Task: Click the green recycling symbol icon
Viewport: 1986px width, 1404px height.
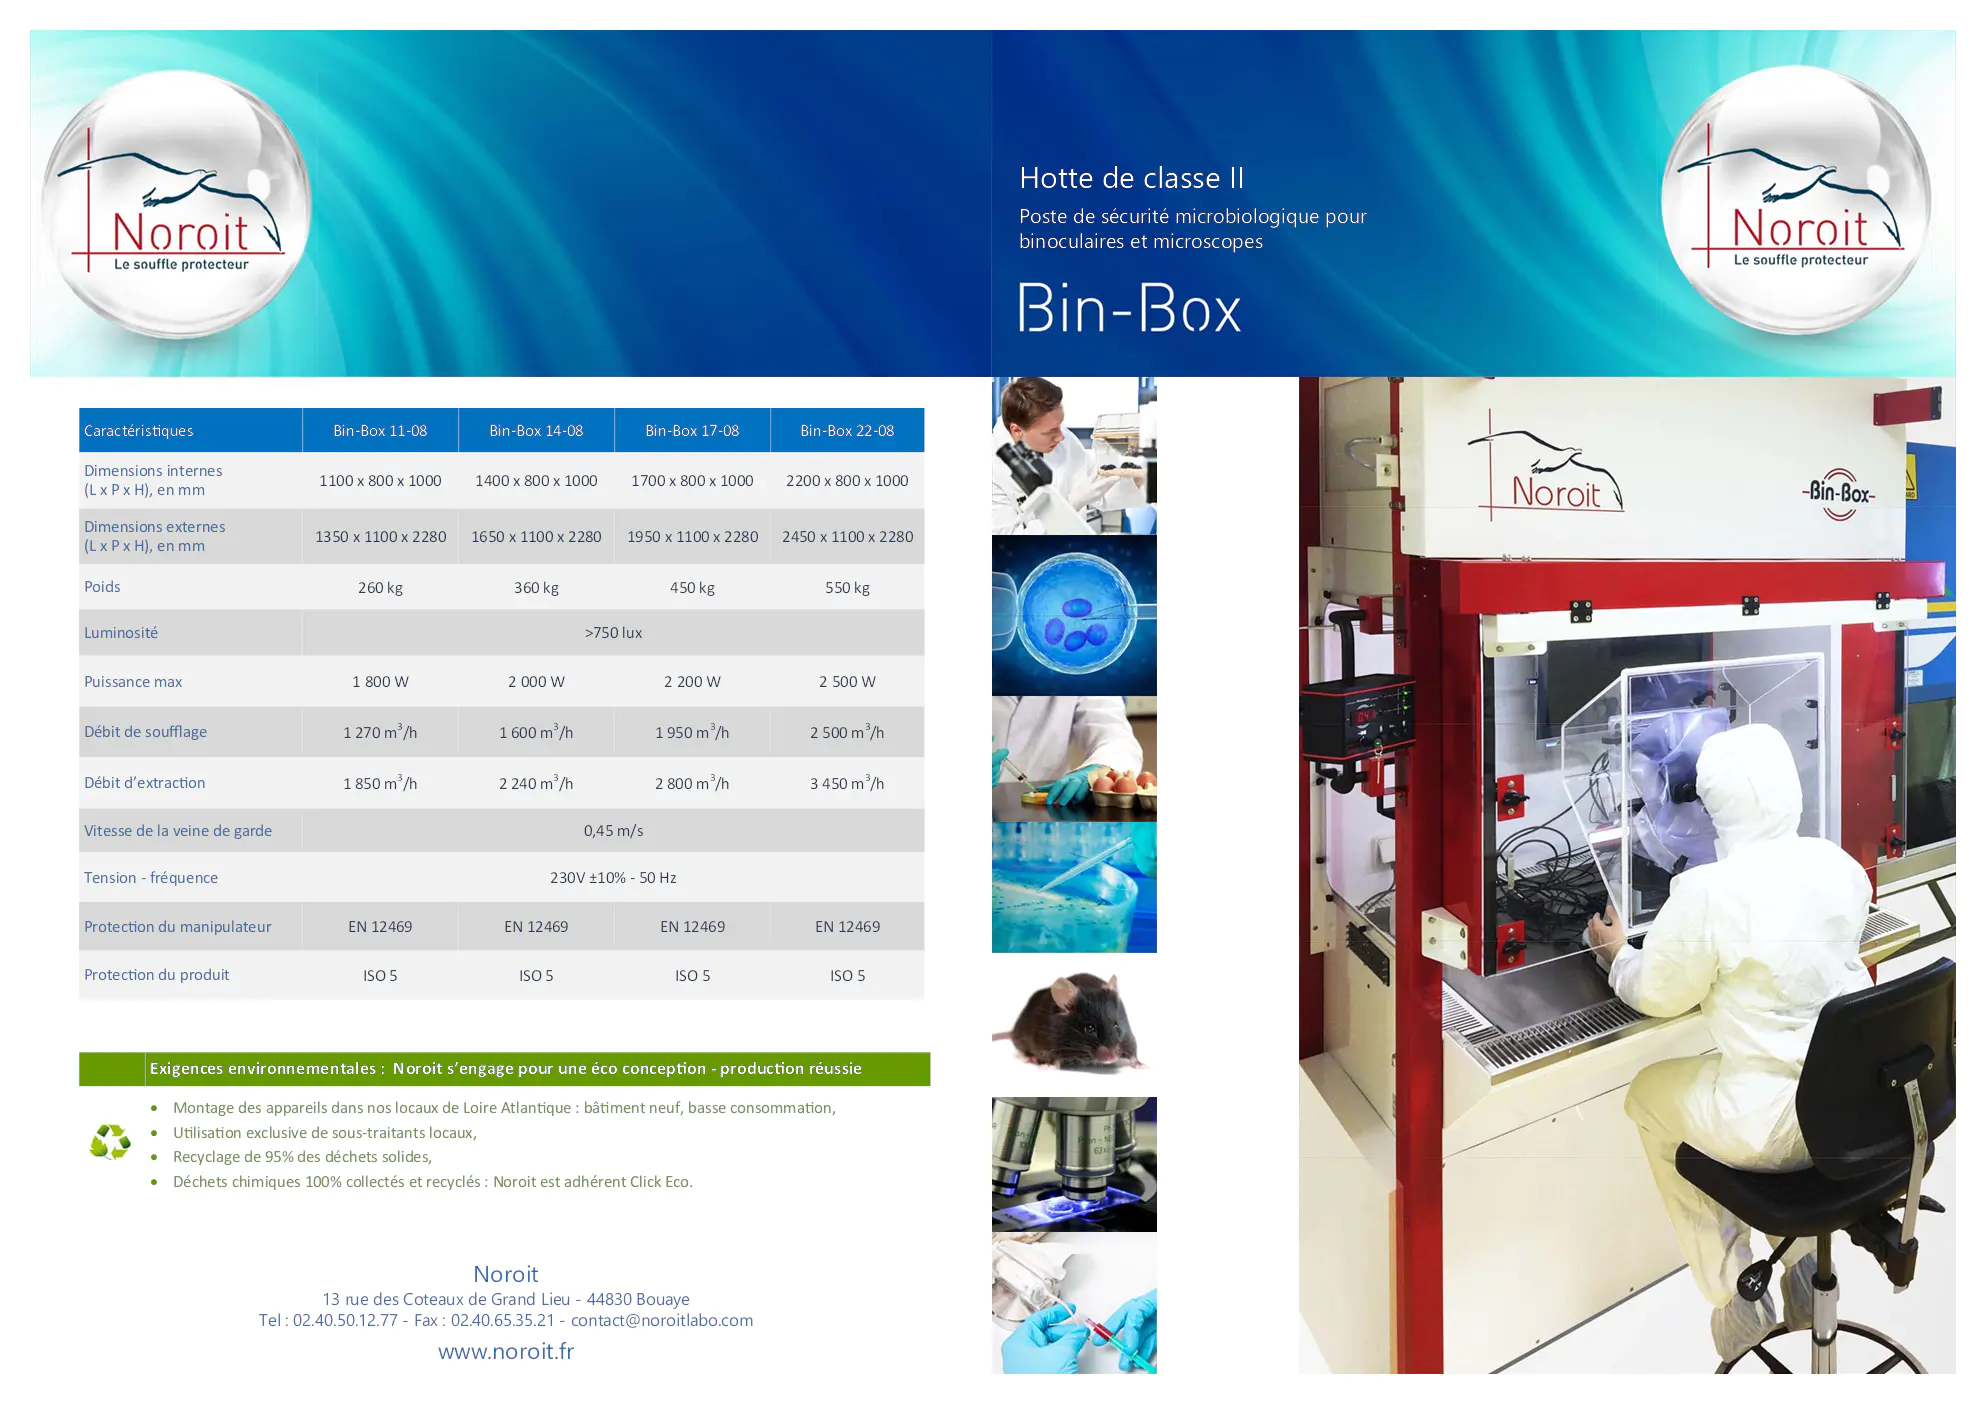Action: tap(110, 1141)
